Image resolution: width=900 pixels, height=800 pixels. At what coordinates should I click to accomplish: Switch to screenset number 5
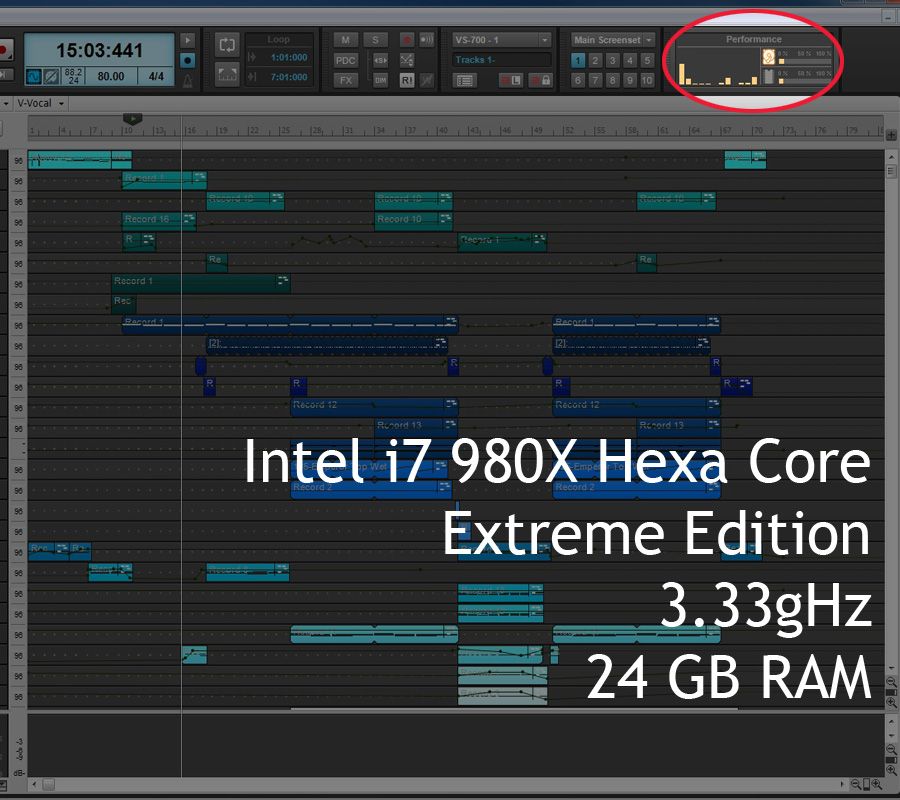click(647, 60)
